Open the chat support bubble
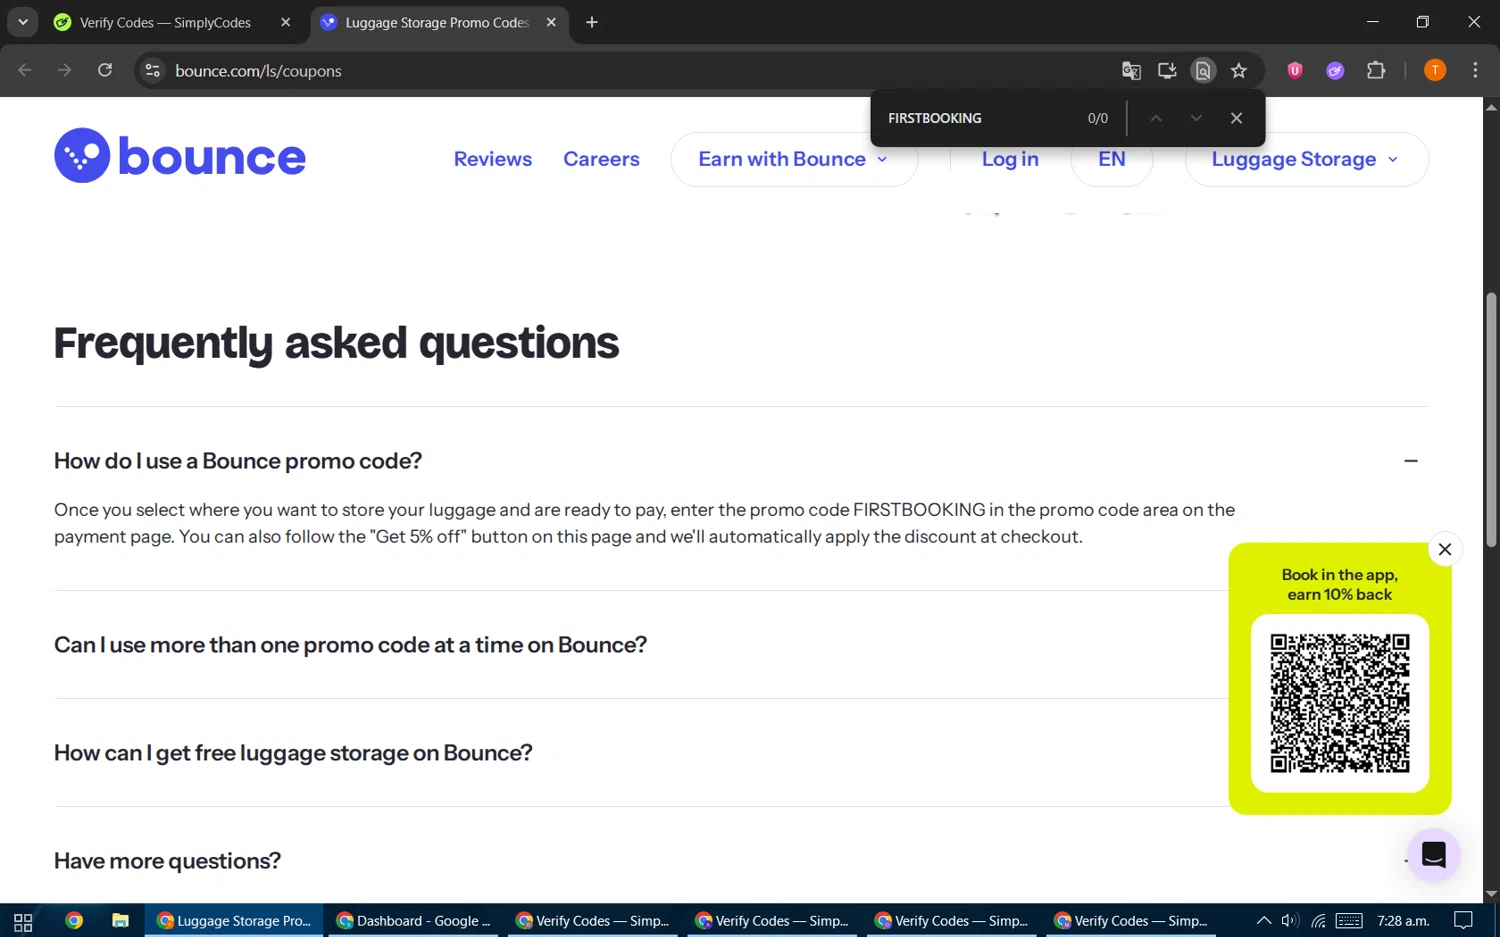This screenshot has width=1500, height=937. [1434, 855]
